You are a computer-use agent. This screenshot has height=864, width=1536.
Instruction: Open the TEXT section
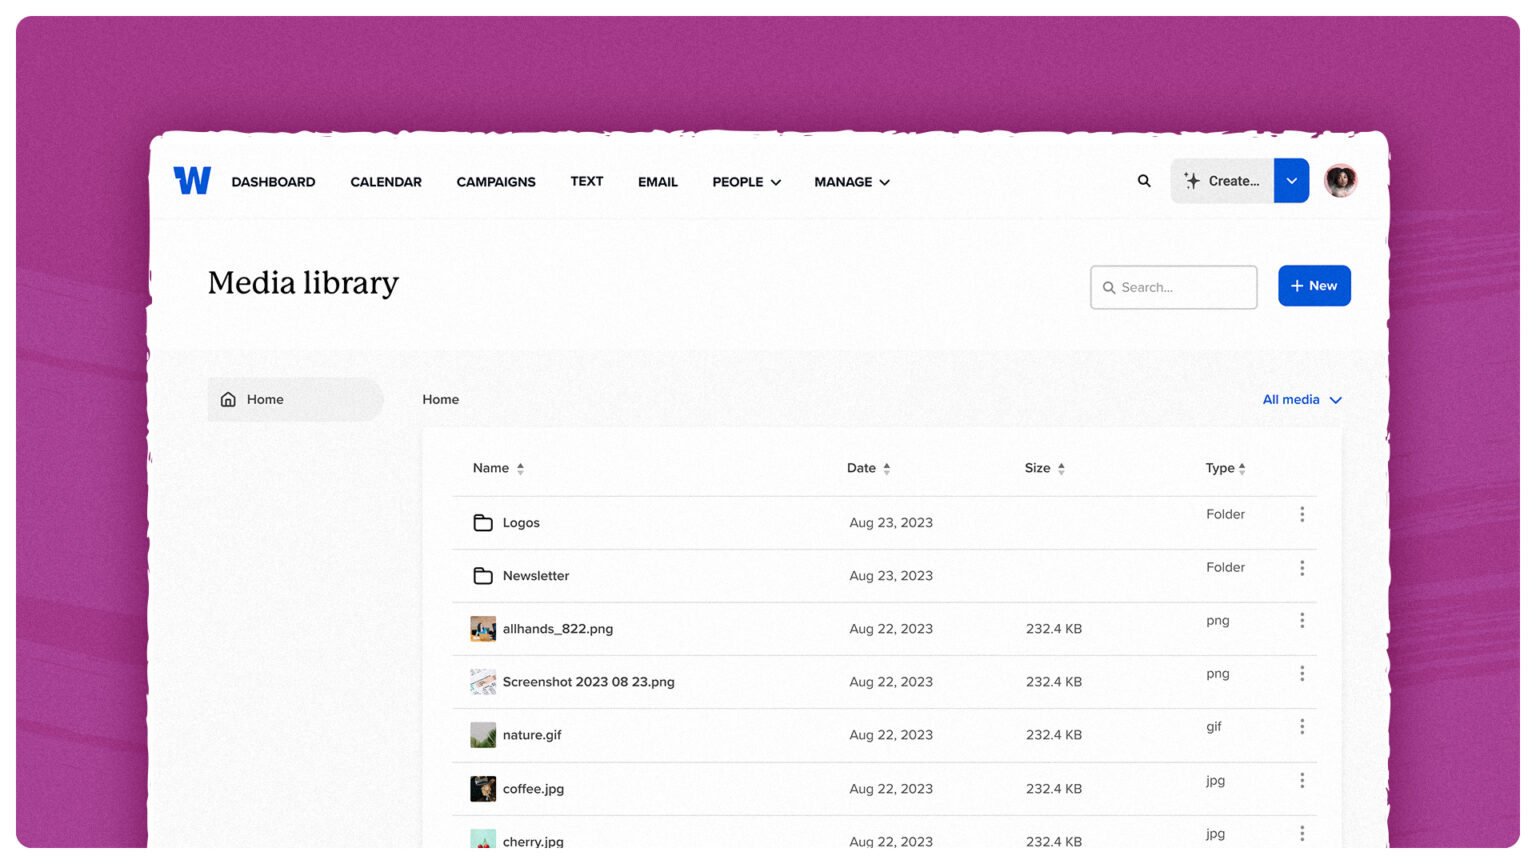coord(587,181)
